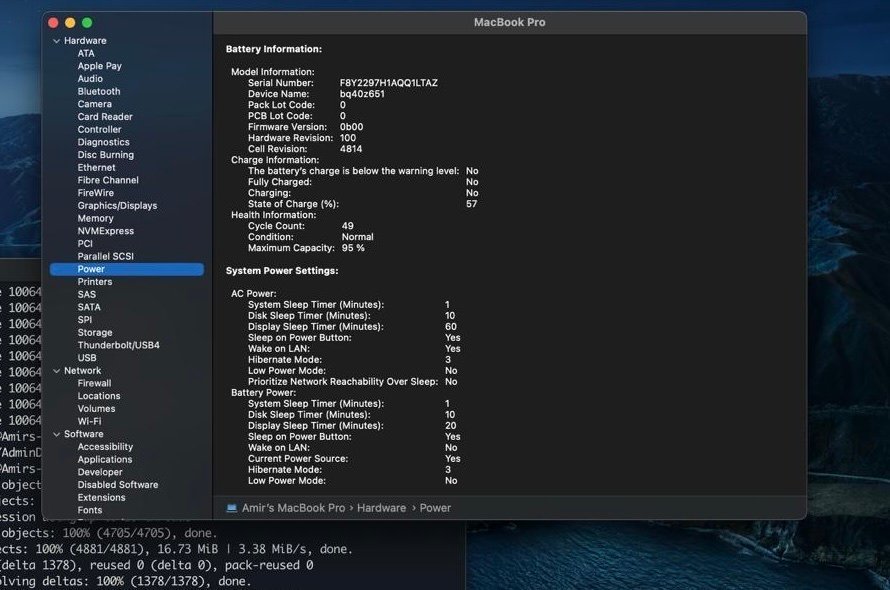Viewport: 890px width, 590px height.
Task: Click the yellow minimize window button
Action: click(x=70, y=22)
